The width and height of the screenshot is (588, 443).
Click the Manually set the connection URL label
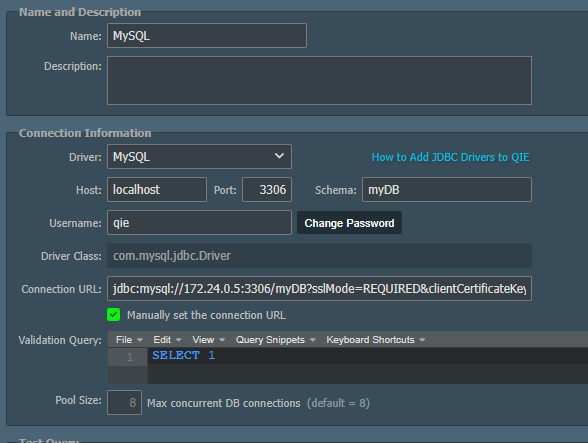click(x=206, y=315)
